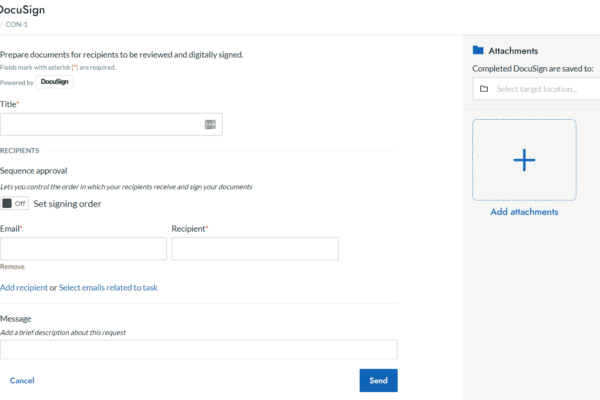Focus the Email input field
The height and width of the screenshot is (400, 600).
click(x=83, y=249)
